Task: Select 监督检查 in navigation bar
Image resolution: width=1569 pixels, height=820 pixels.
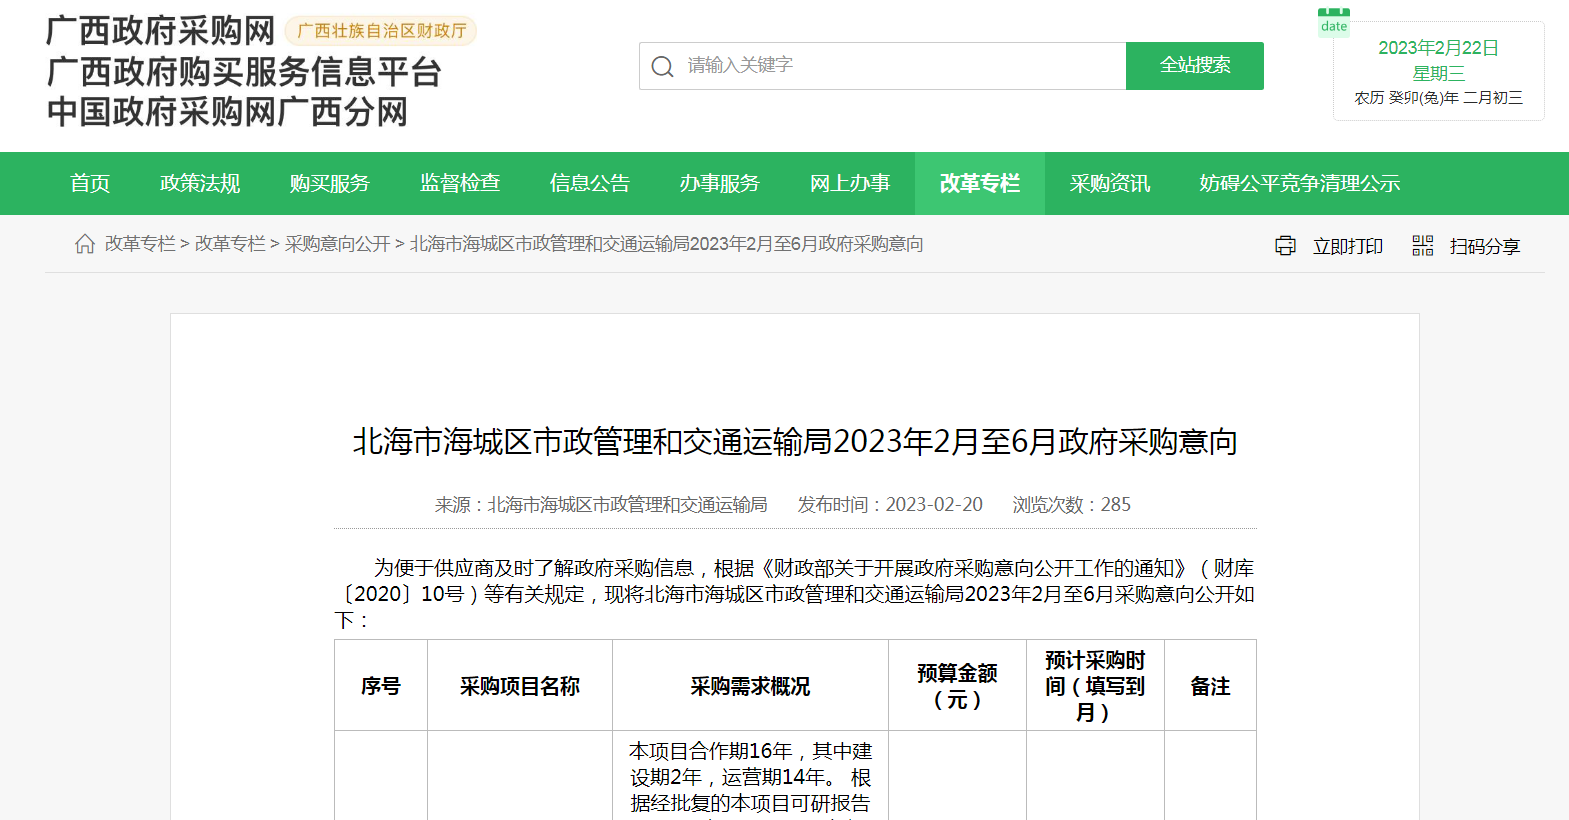Action: [x=460, y=184]
